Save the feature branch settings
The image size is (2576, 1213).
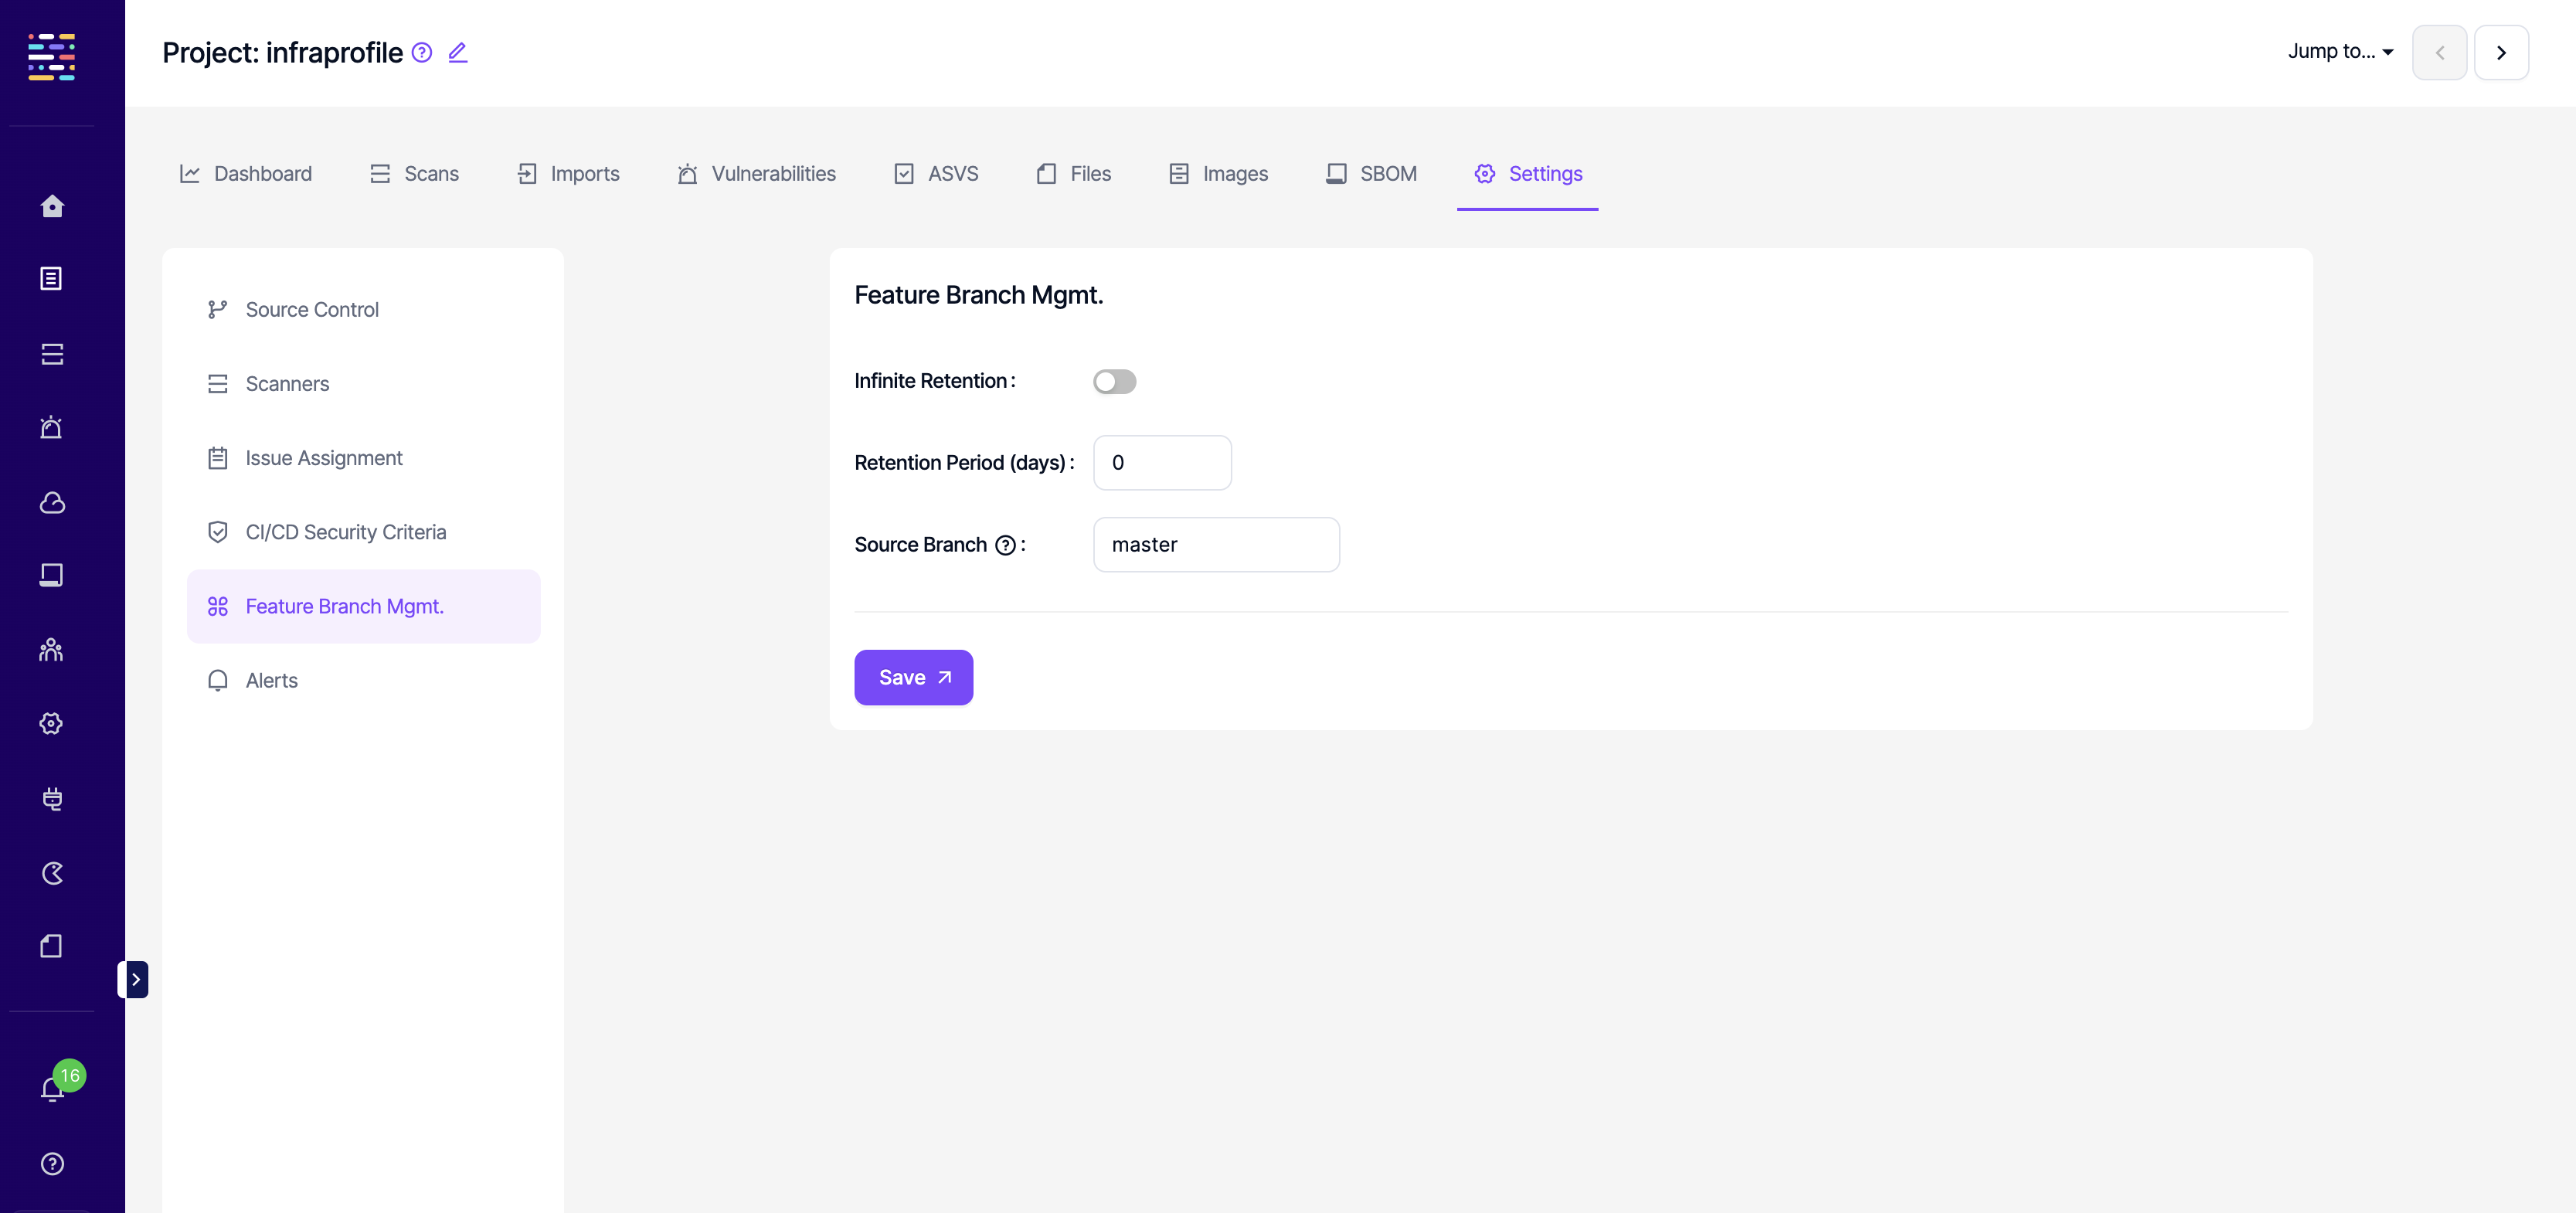pyautogui.click(x=913, y=678)
